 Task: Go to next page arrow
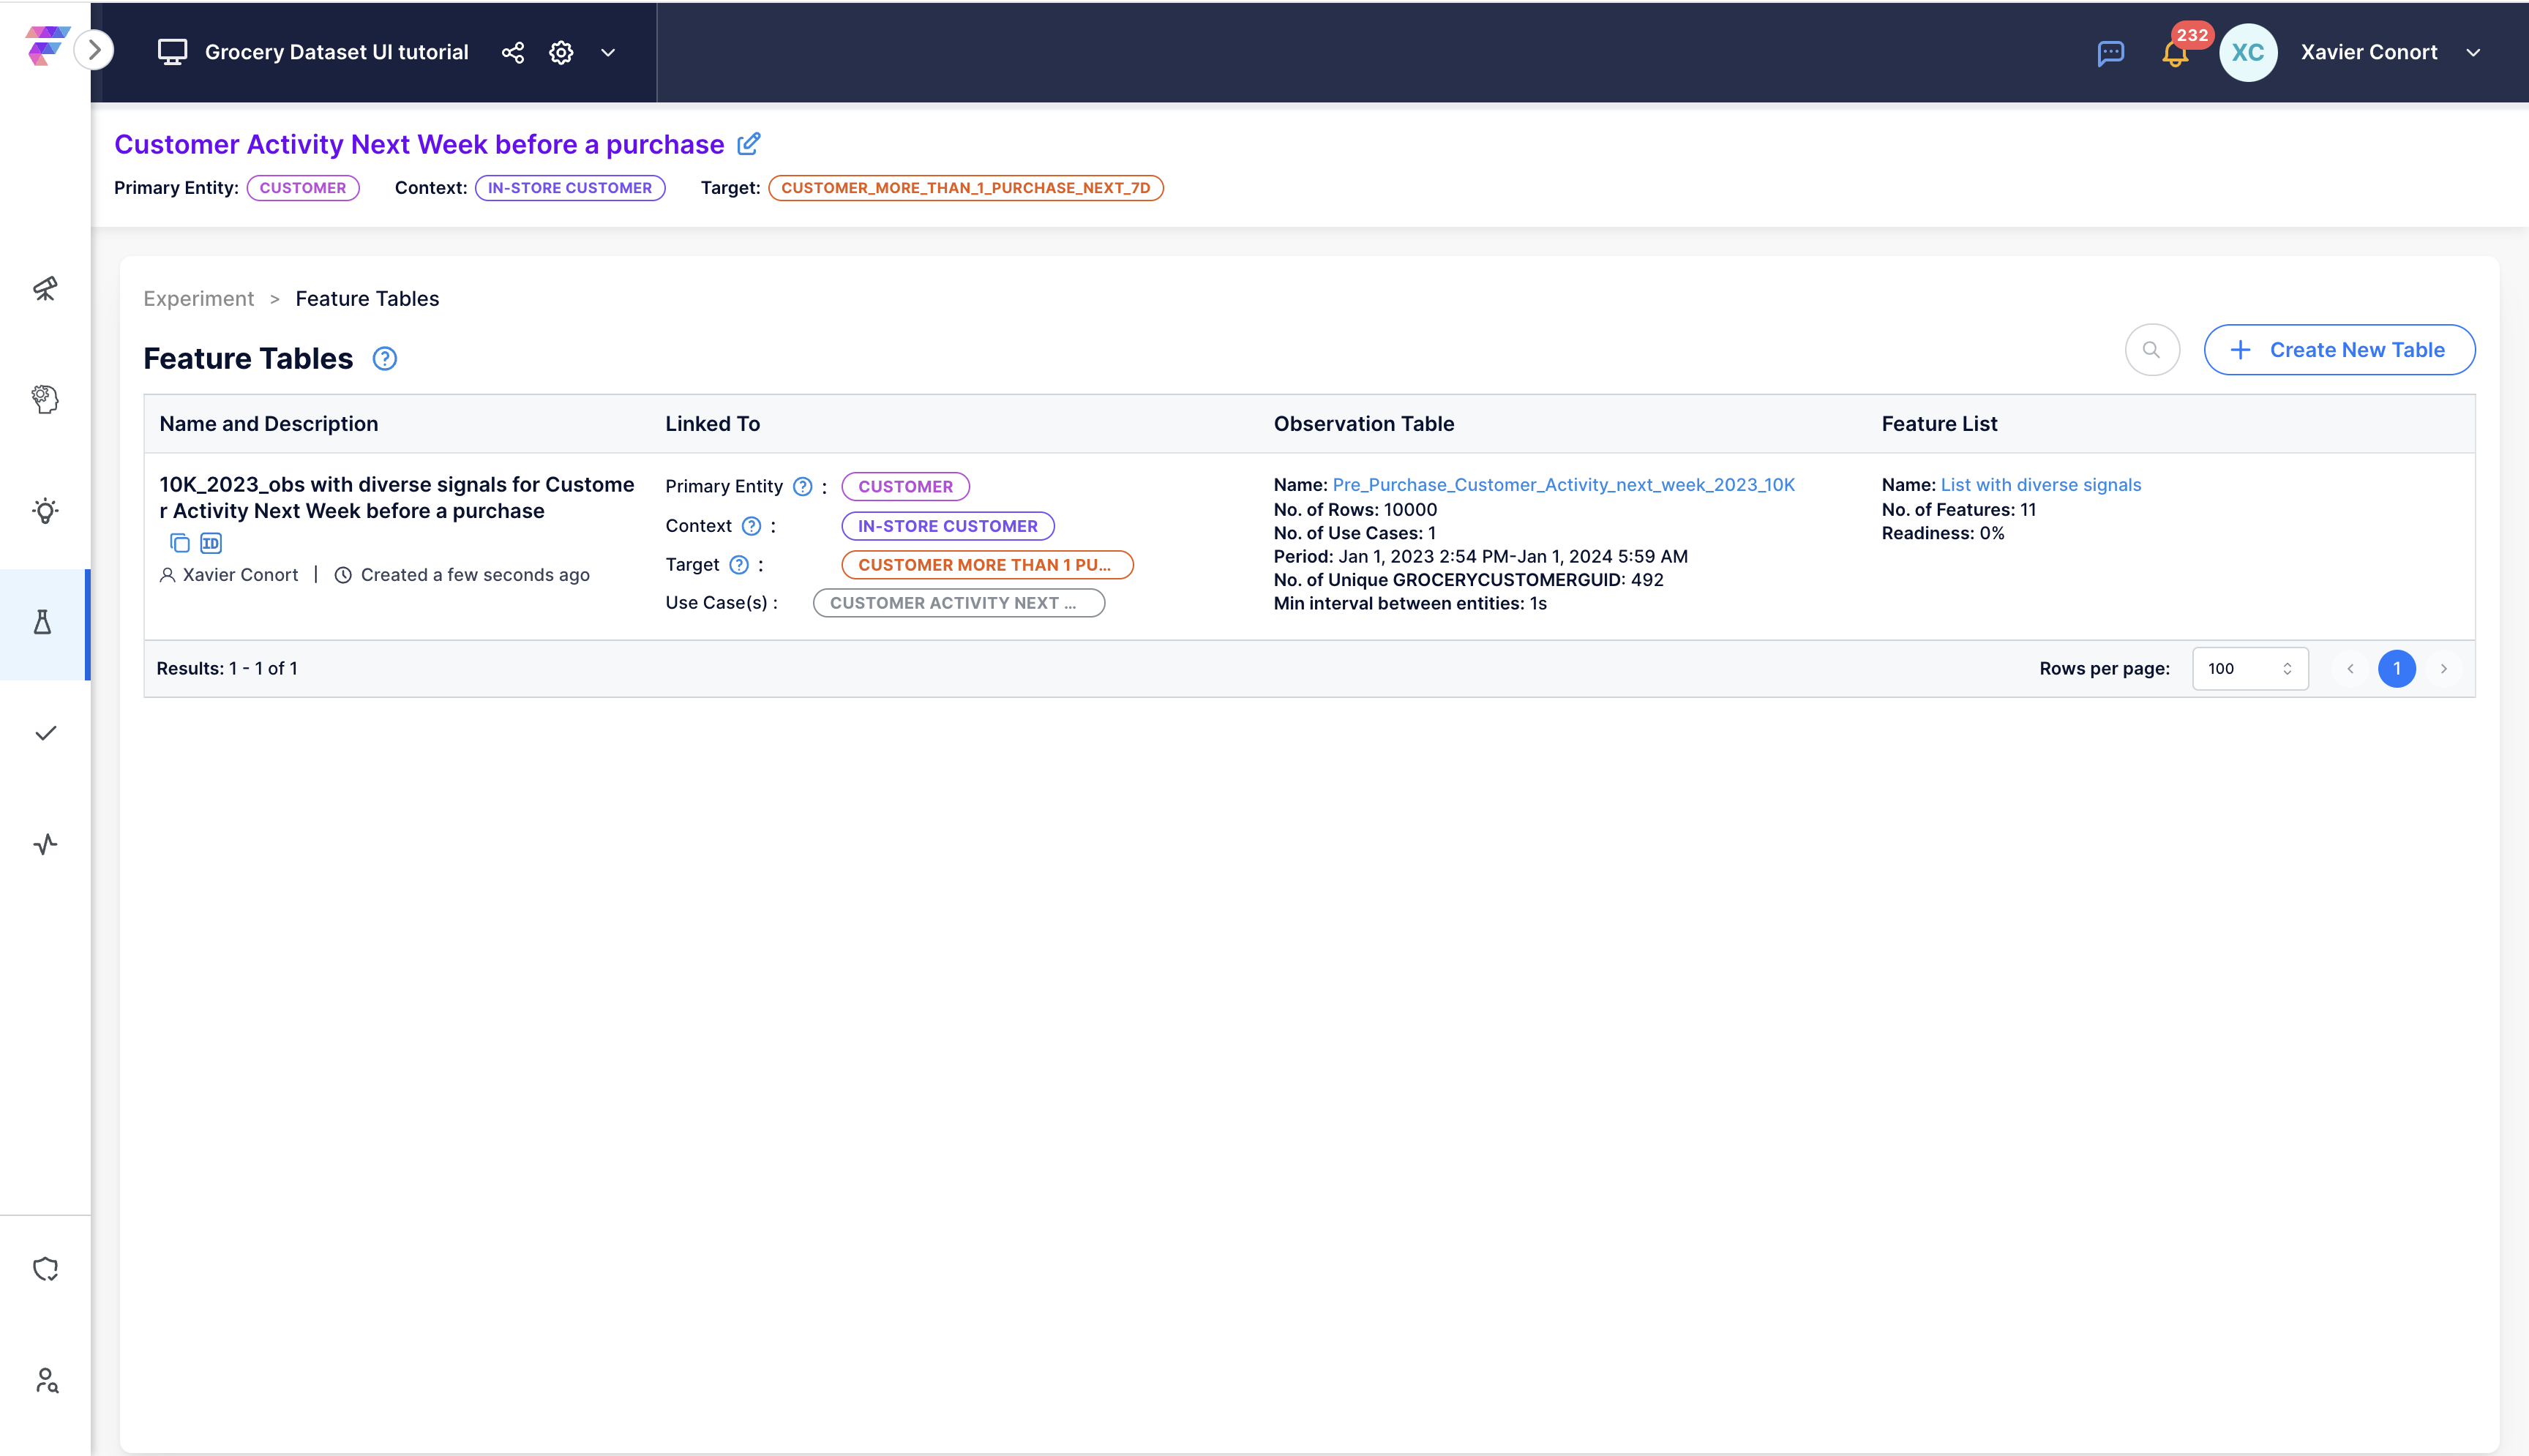[2444, 669]
